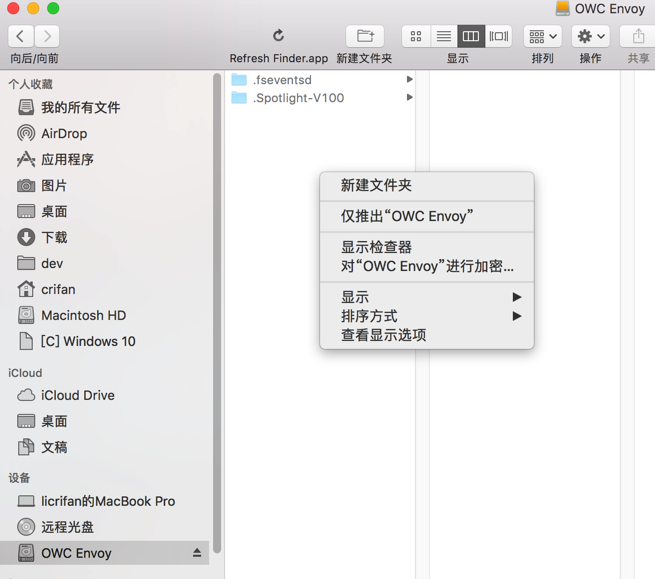655x579 pixels.
Task: Click the sidebar vertical scrollbar
Action: [x=216, y=313]
